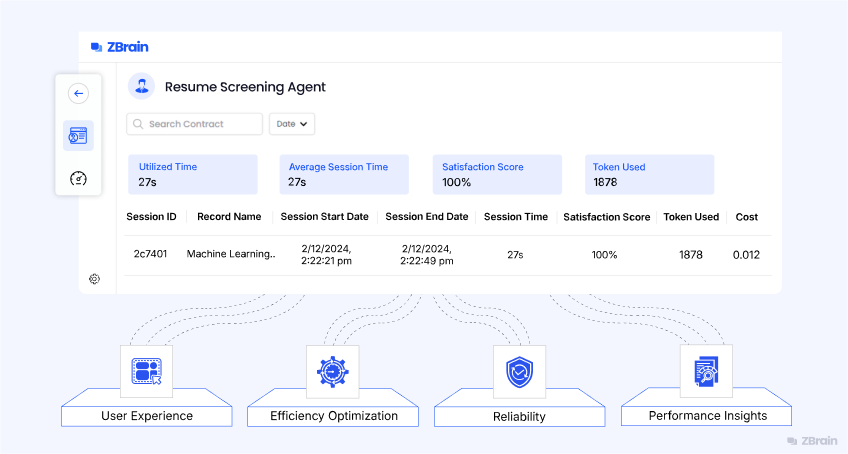Click the Performance Insights document icon
This screenshot has height=454, width=848.
click(x=706, y=372)
